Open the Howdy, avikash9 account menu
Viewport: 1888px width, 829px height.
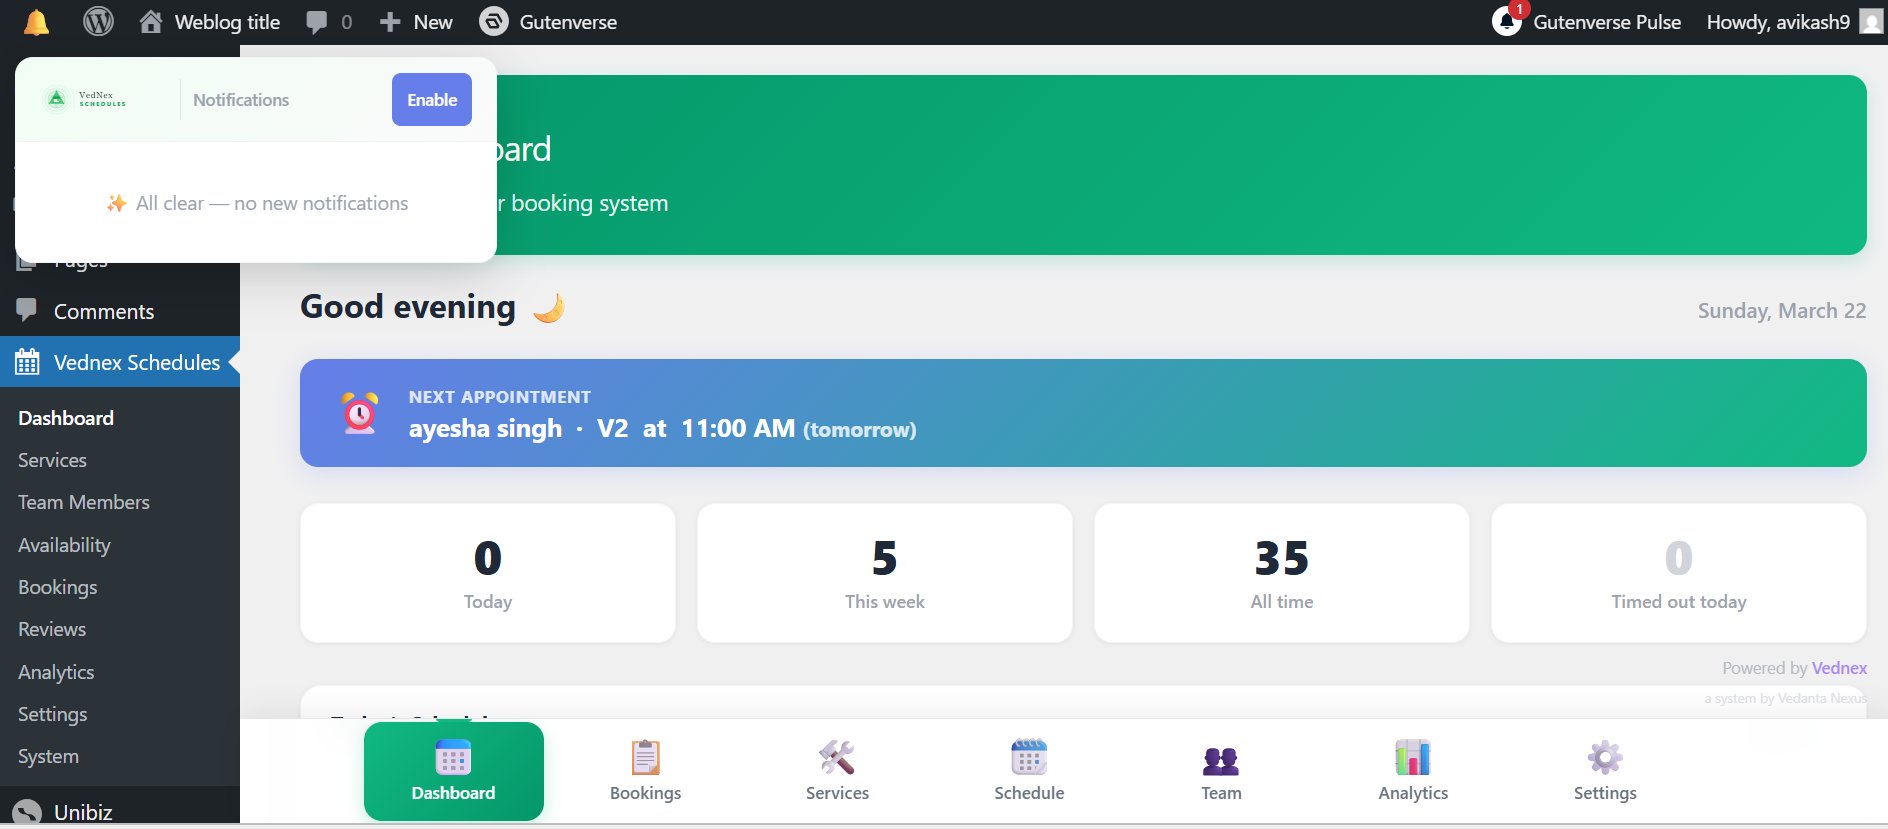[1778, 22]
